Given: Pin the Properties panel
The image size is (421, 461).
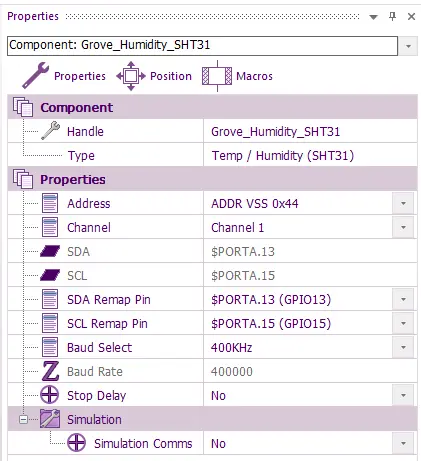Looking at the screenshot, I should coord(392,16).
